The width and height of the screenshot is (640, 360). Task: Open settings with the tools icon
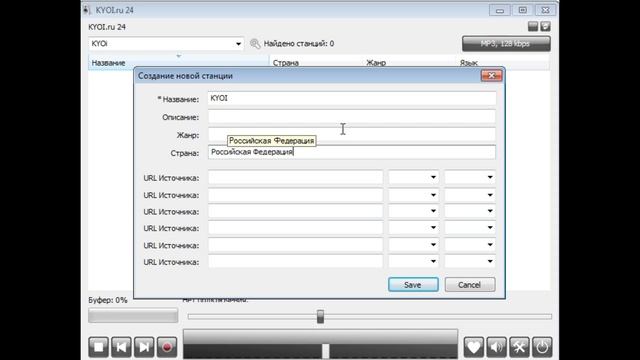pyautogui.click(x=519, y=347)
